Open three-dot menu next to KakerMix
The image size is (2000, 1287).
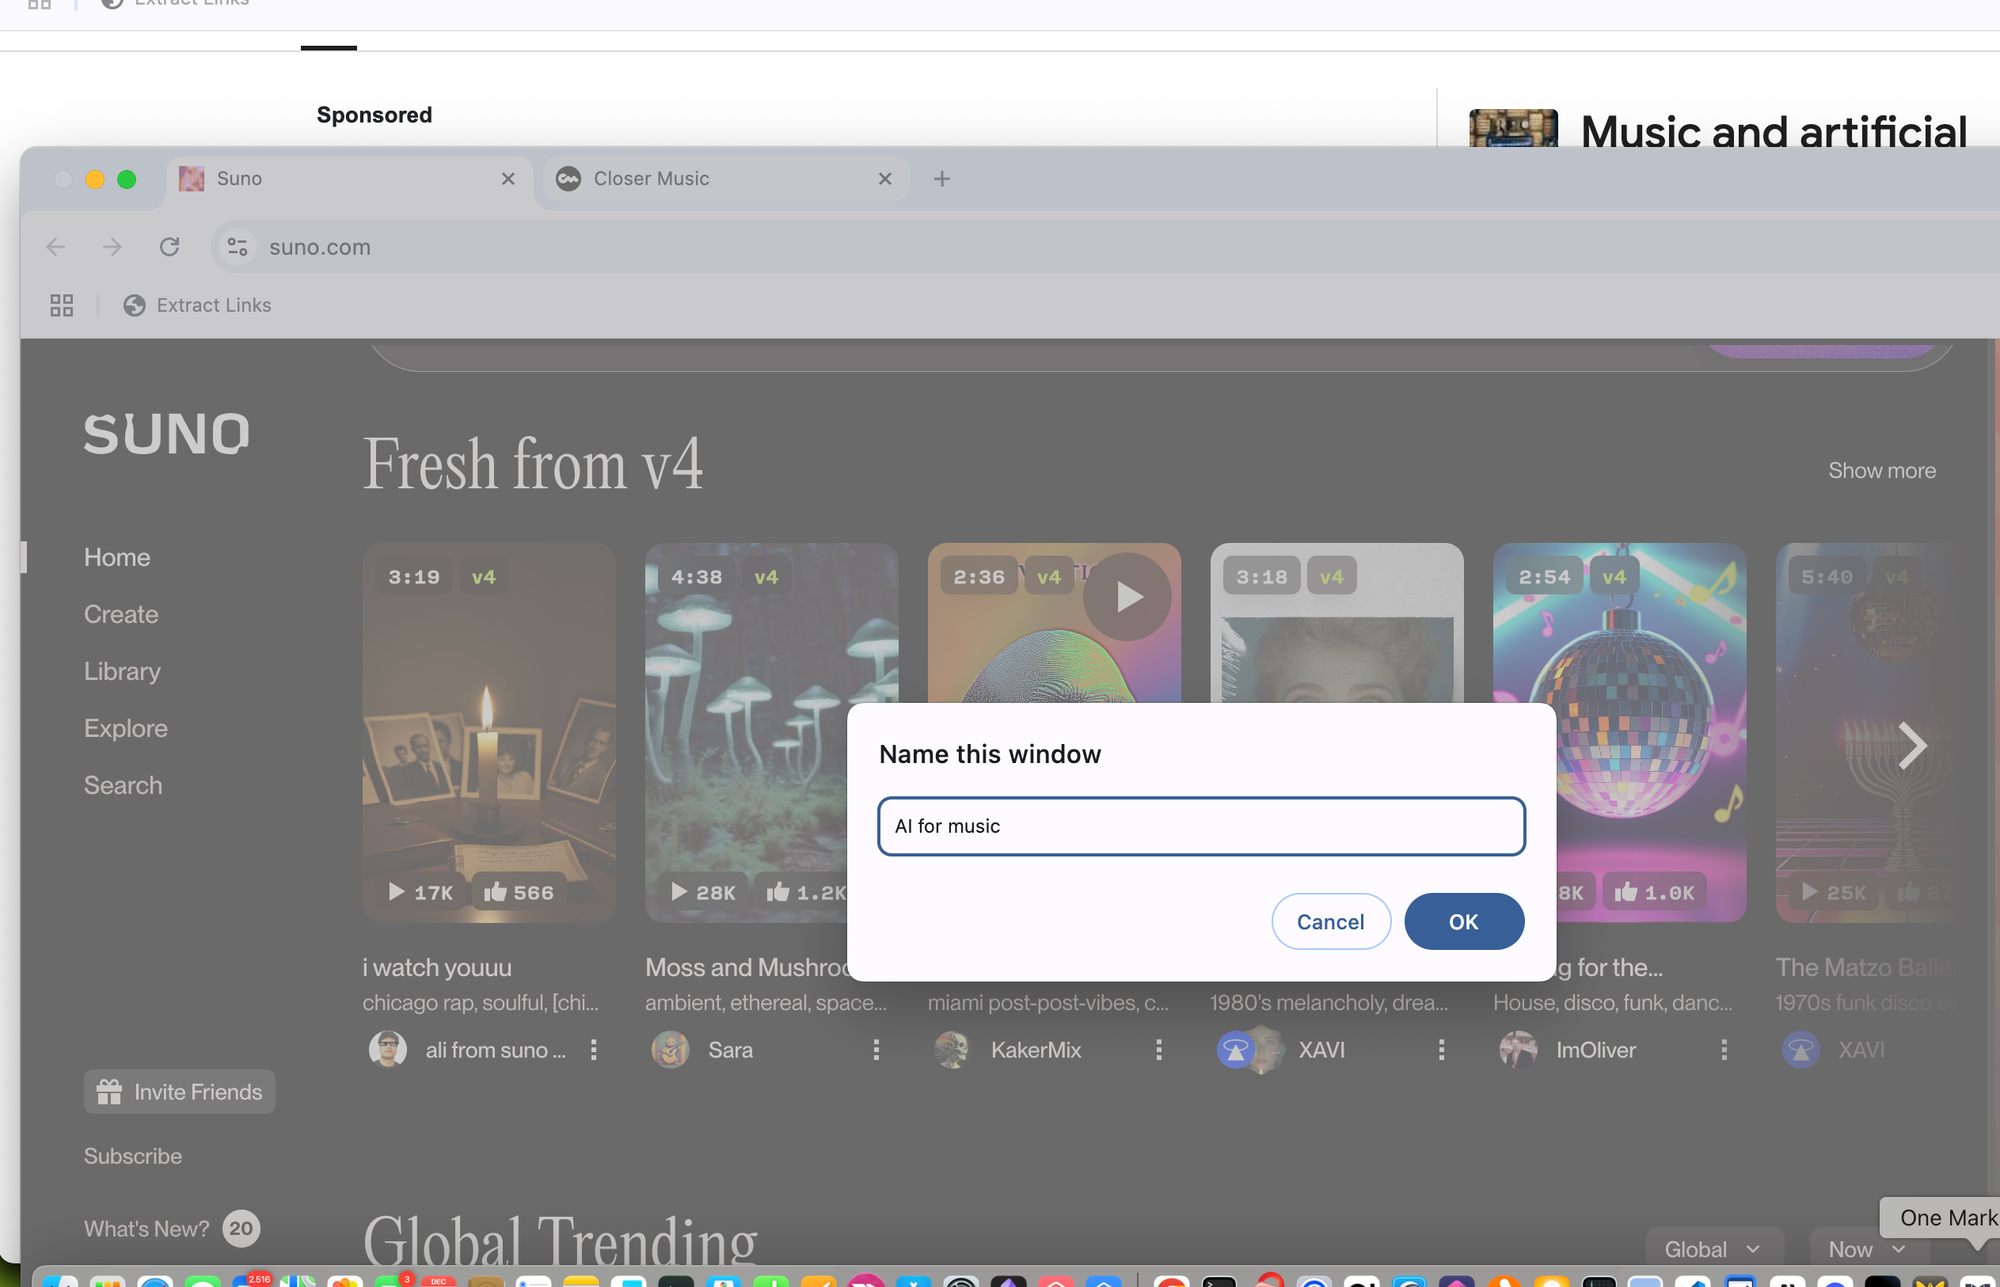pos(1159,1050)
